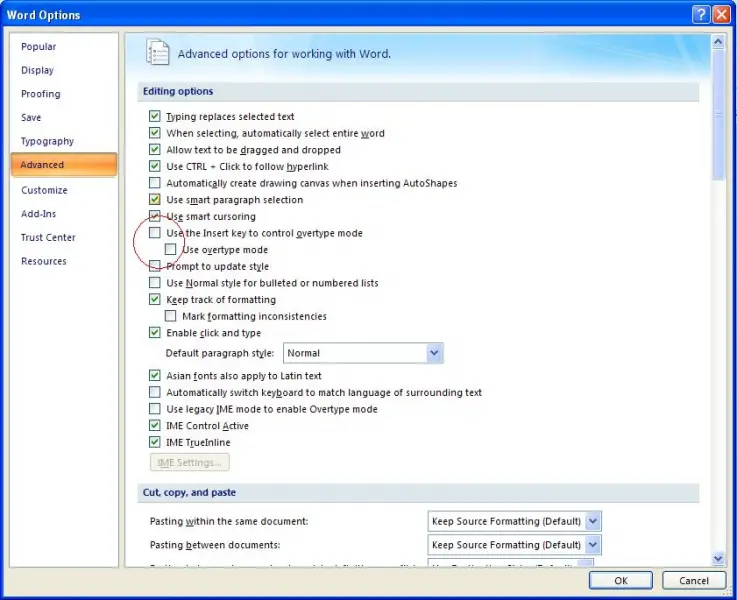
Task: Toggle Keep track of formatting
Action: pos(155,299)
